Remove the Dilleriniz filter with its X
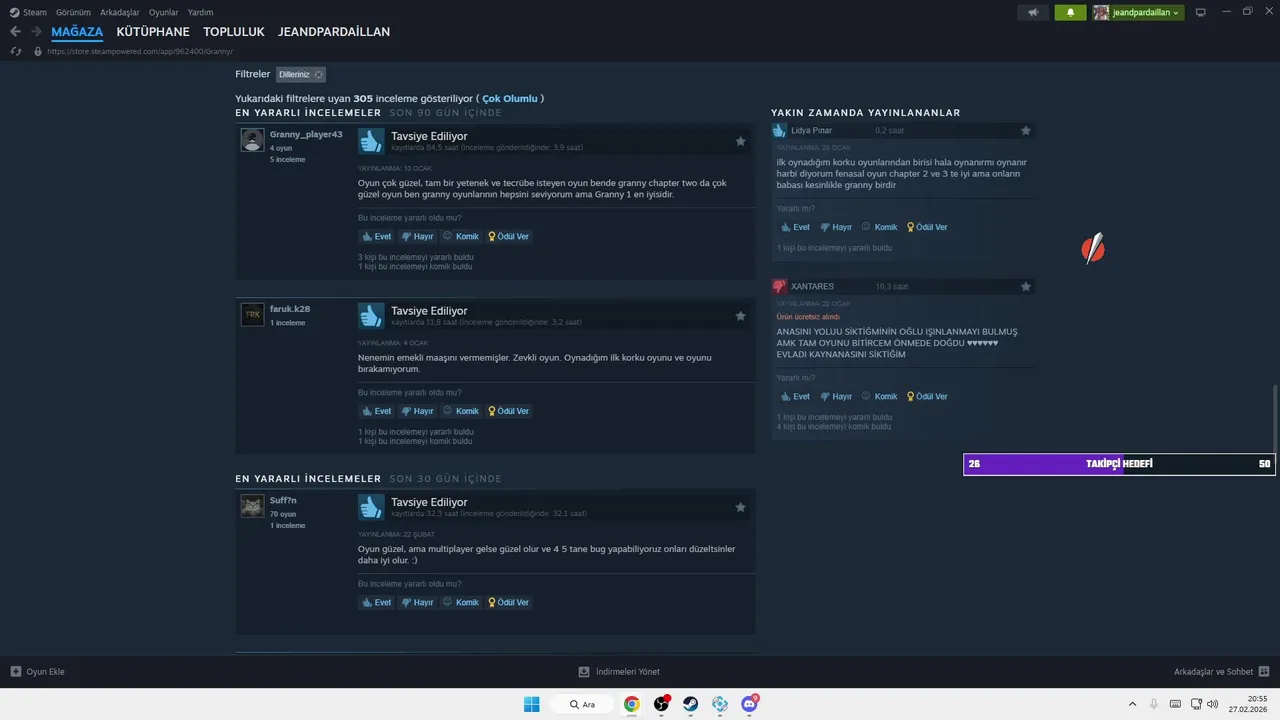This screenshot has width=1280, height=720. click(318, 74)
